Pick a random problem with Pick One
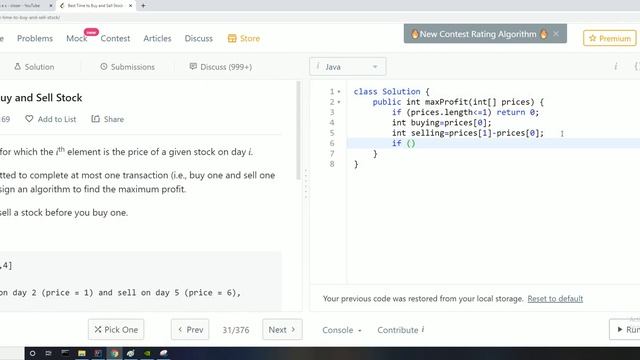The image size is (640, 360). click(x=116, y=329)
